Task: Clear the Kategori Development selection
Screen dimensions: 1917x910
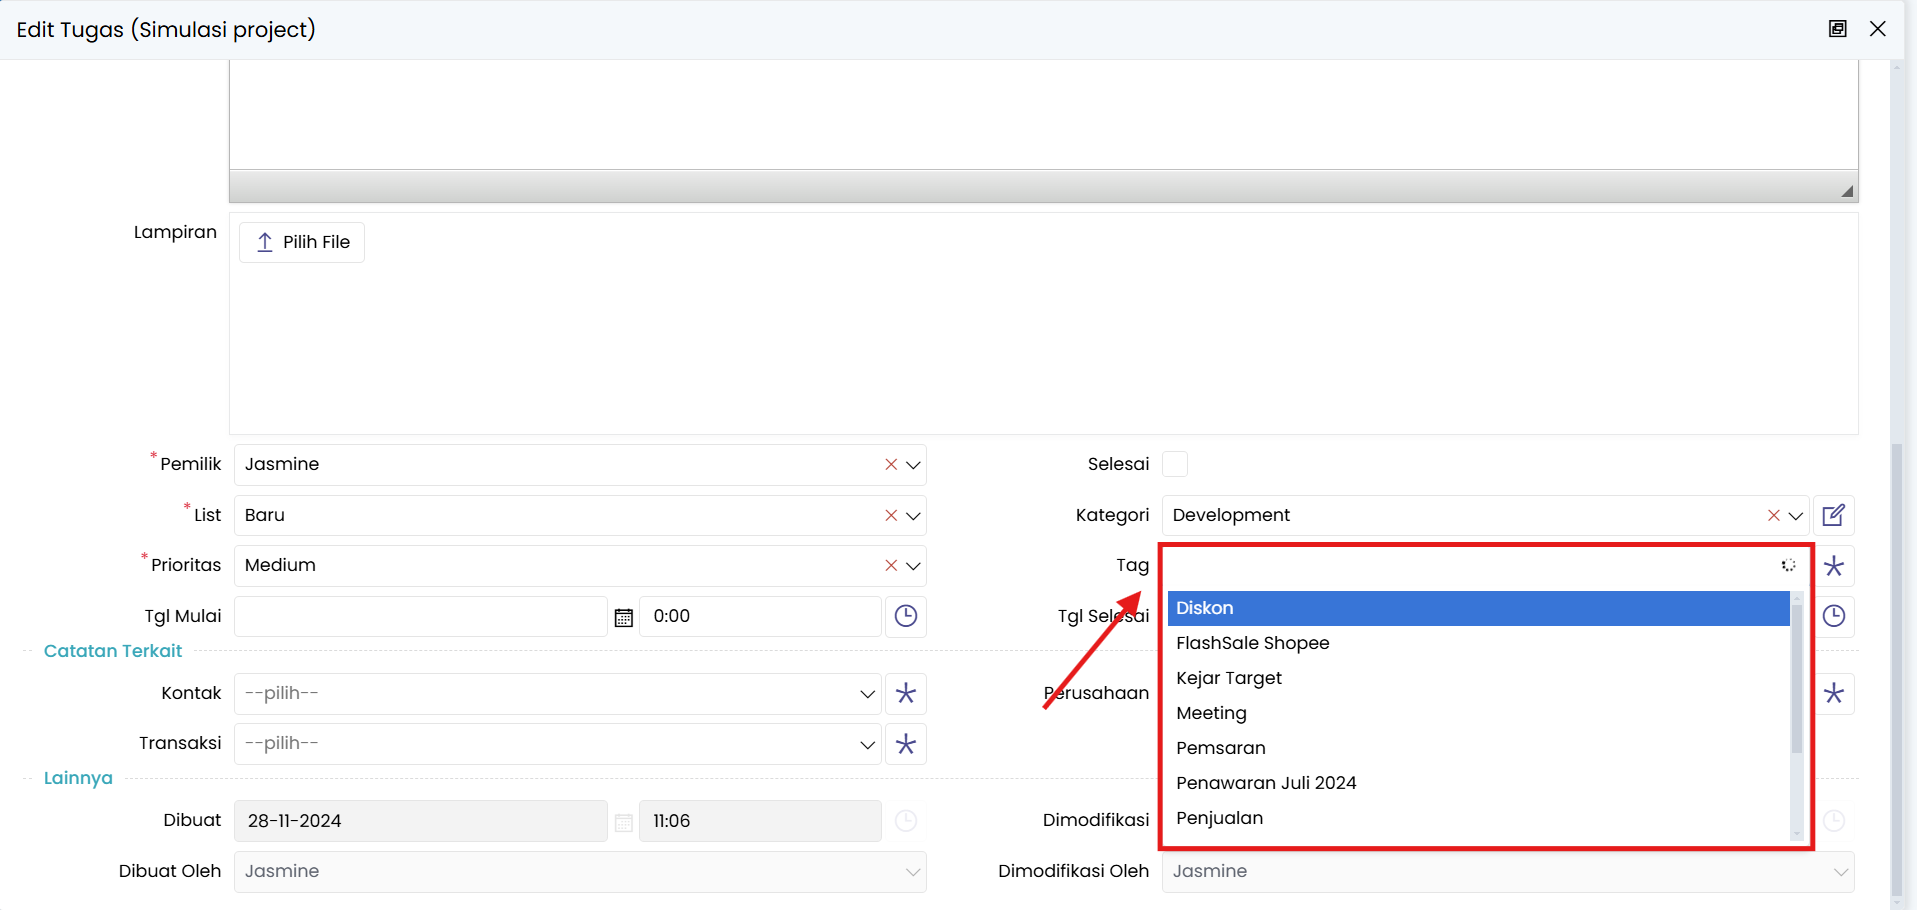Action: click(x=1773, y=516)
